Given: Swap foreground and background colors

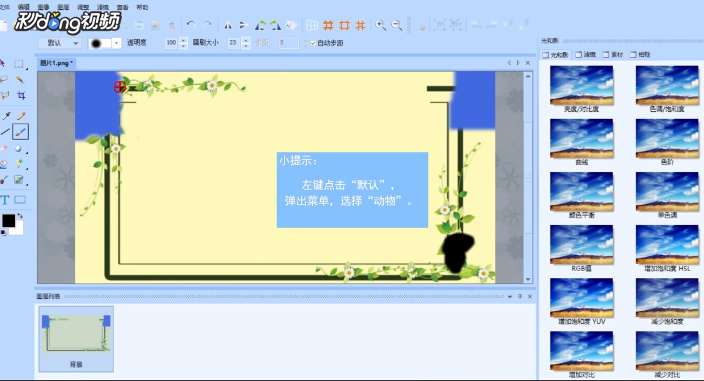Looking at the screenshot, I should [x=19, y=216].
